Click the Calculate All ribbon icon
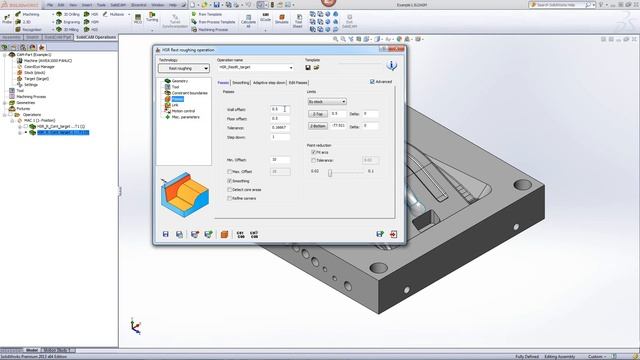 pos(248,21)
